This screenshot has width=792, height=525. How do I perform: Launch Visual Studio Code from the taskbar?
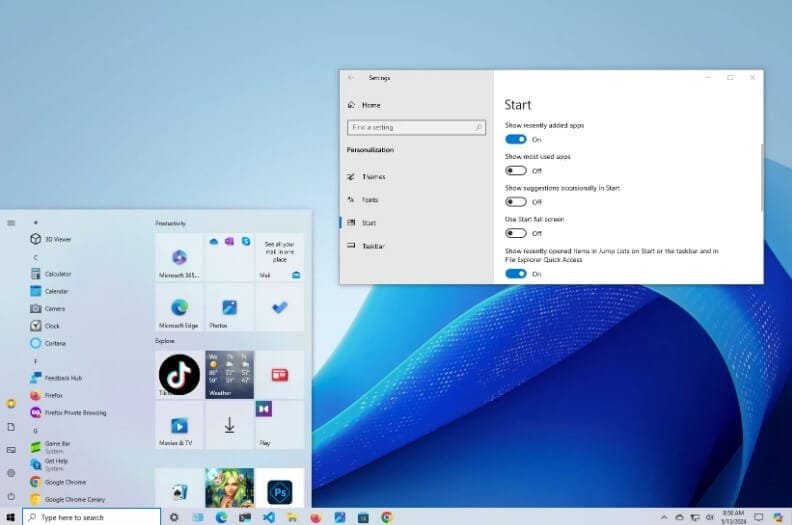click(x=269, y=517)
